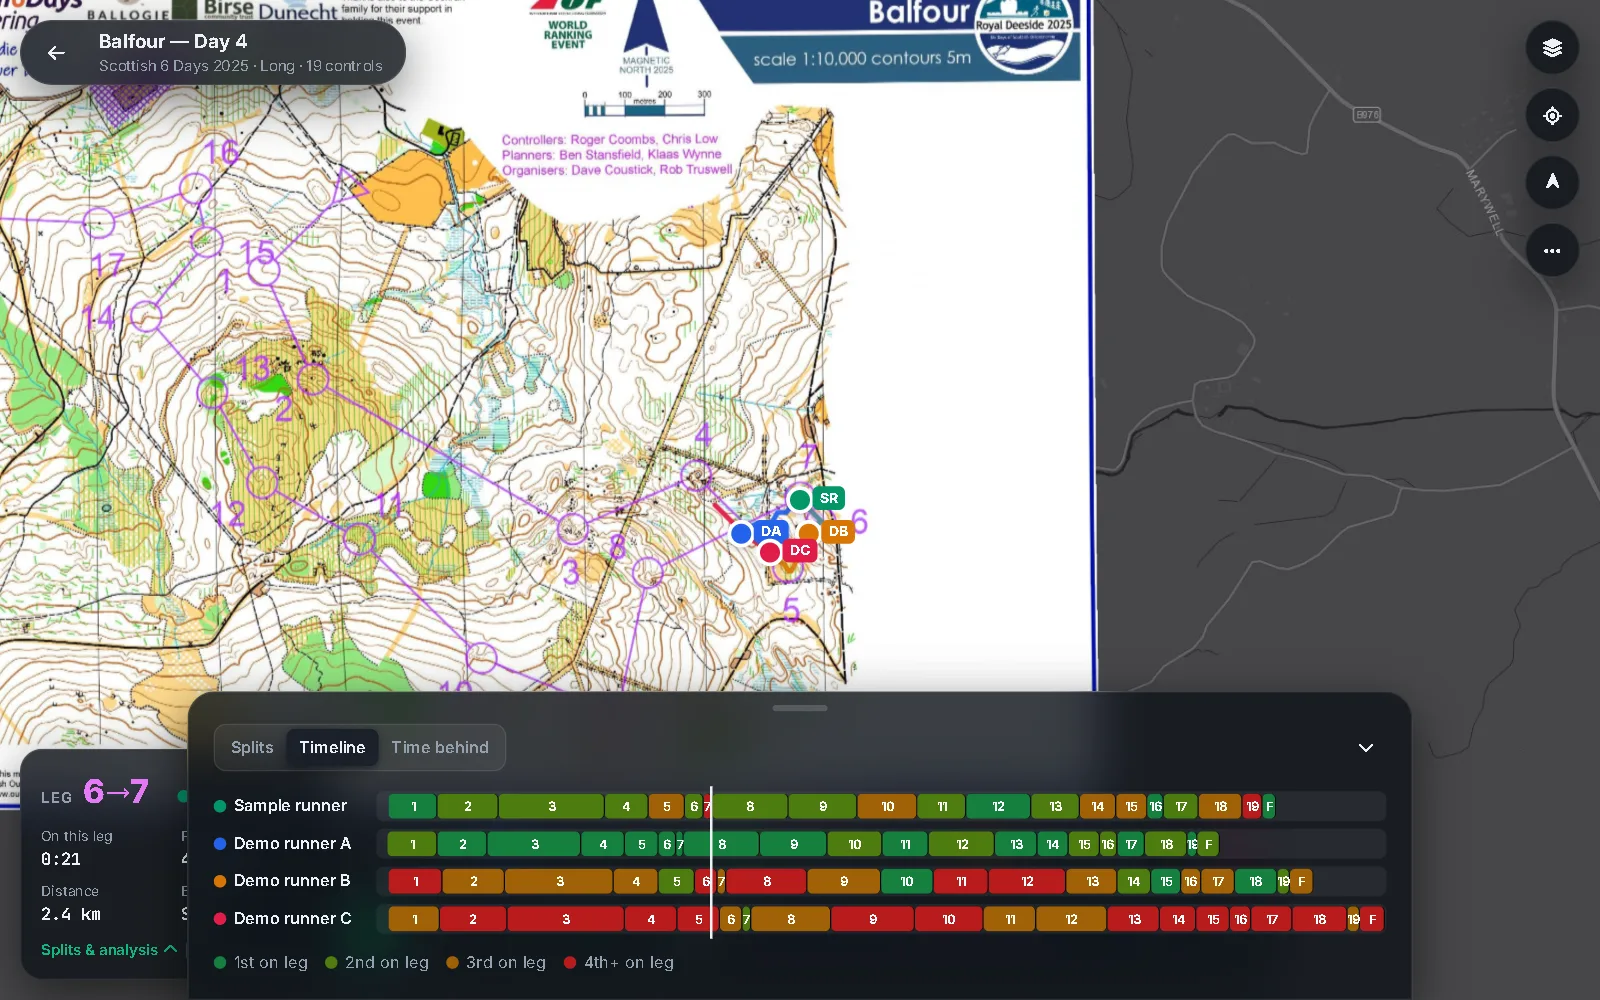This screenshot has height=1000, width=1600.
Task: Click Demo runner B leg 12 segment
Action: 1027,881
